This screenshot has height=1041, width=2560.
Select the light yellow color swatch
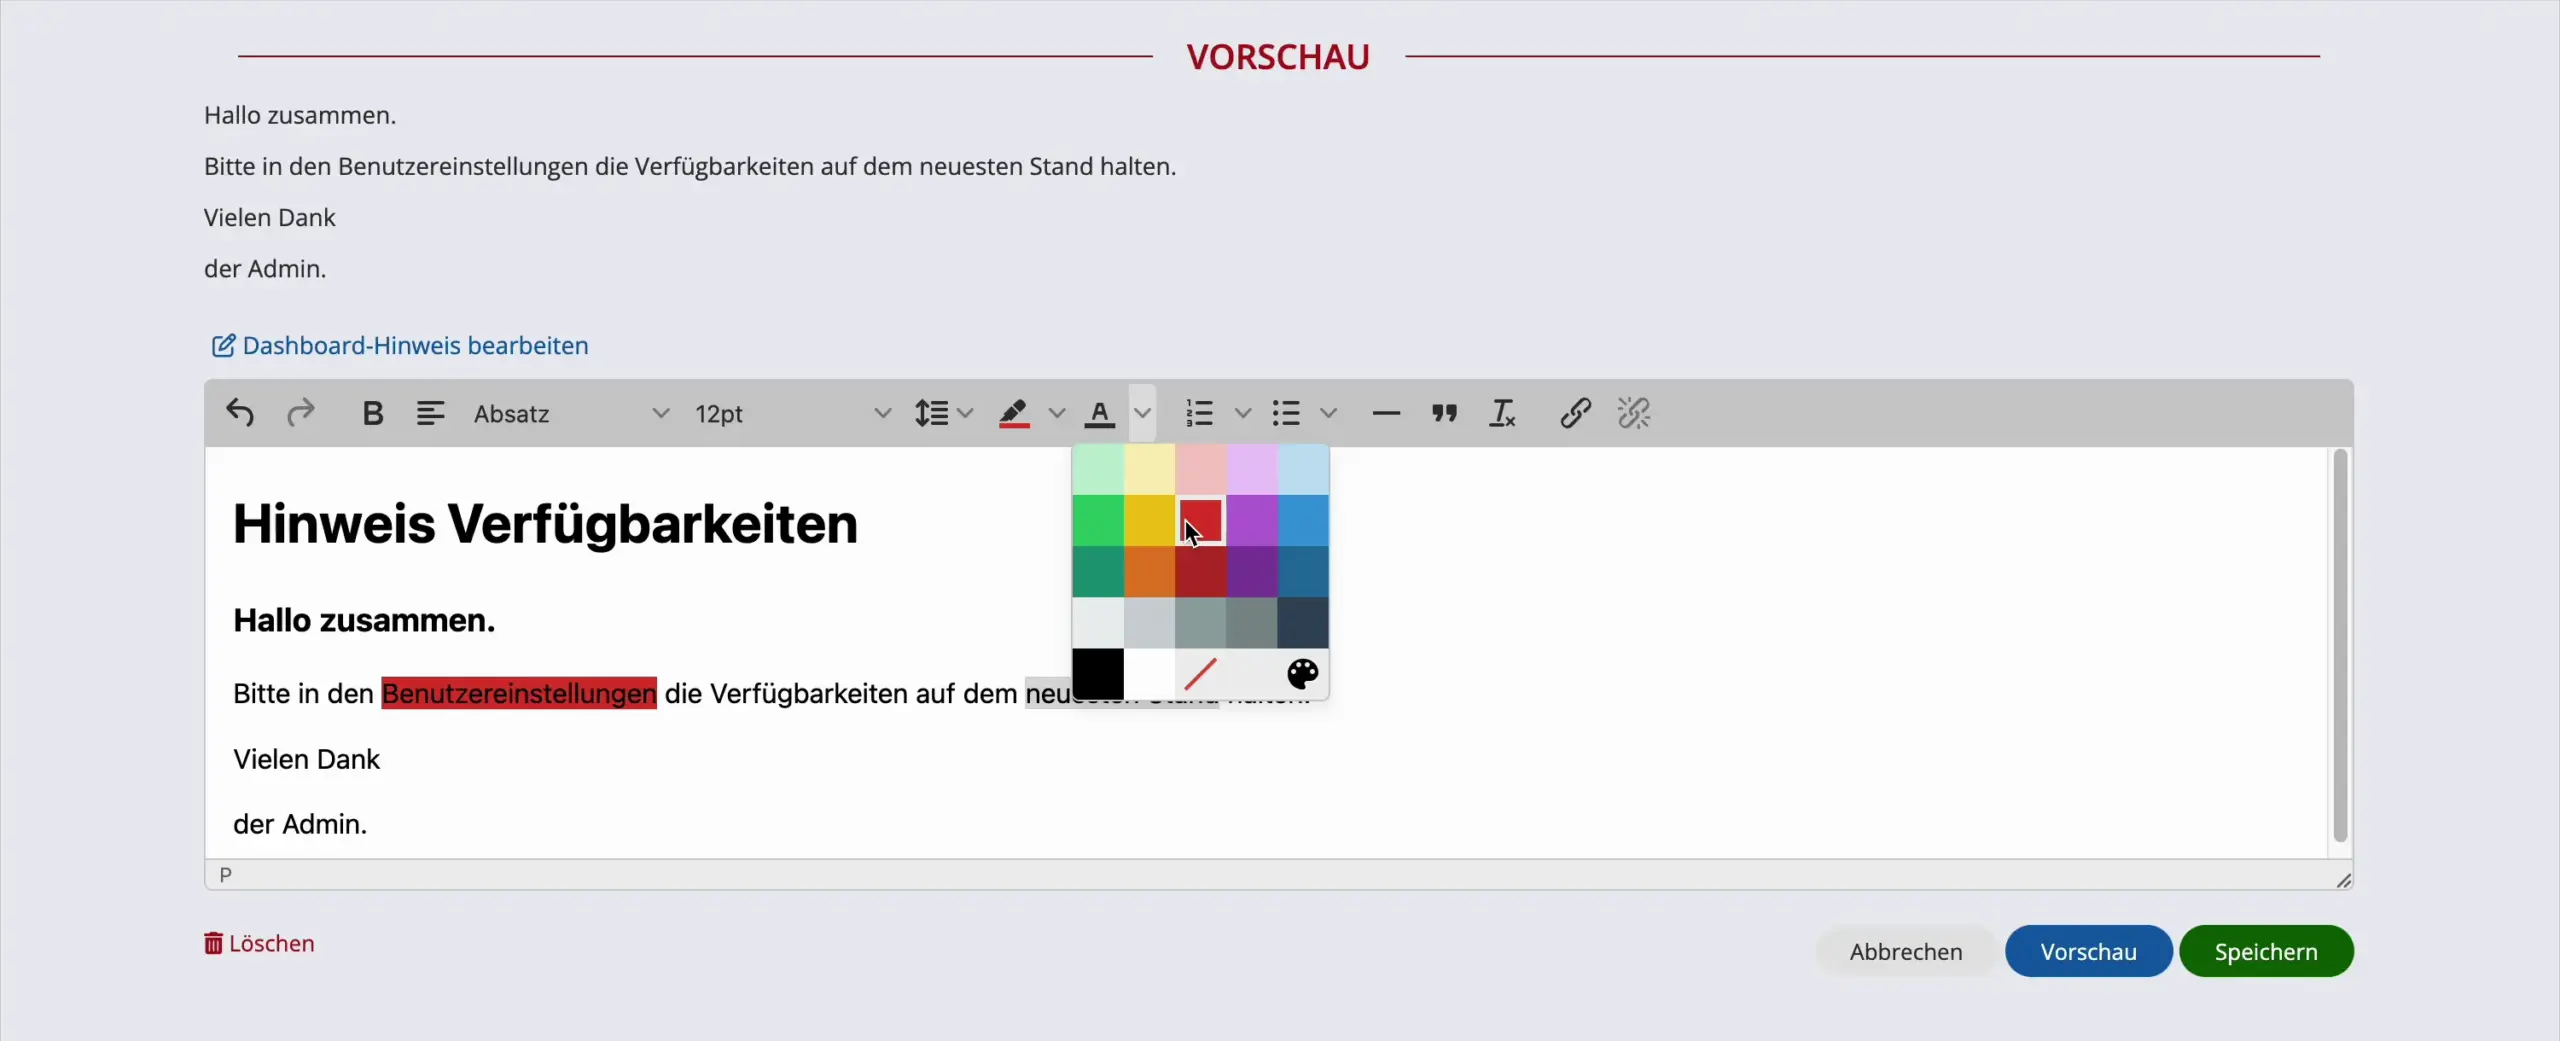point(1149,470)
